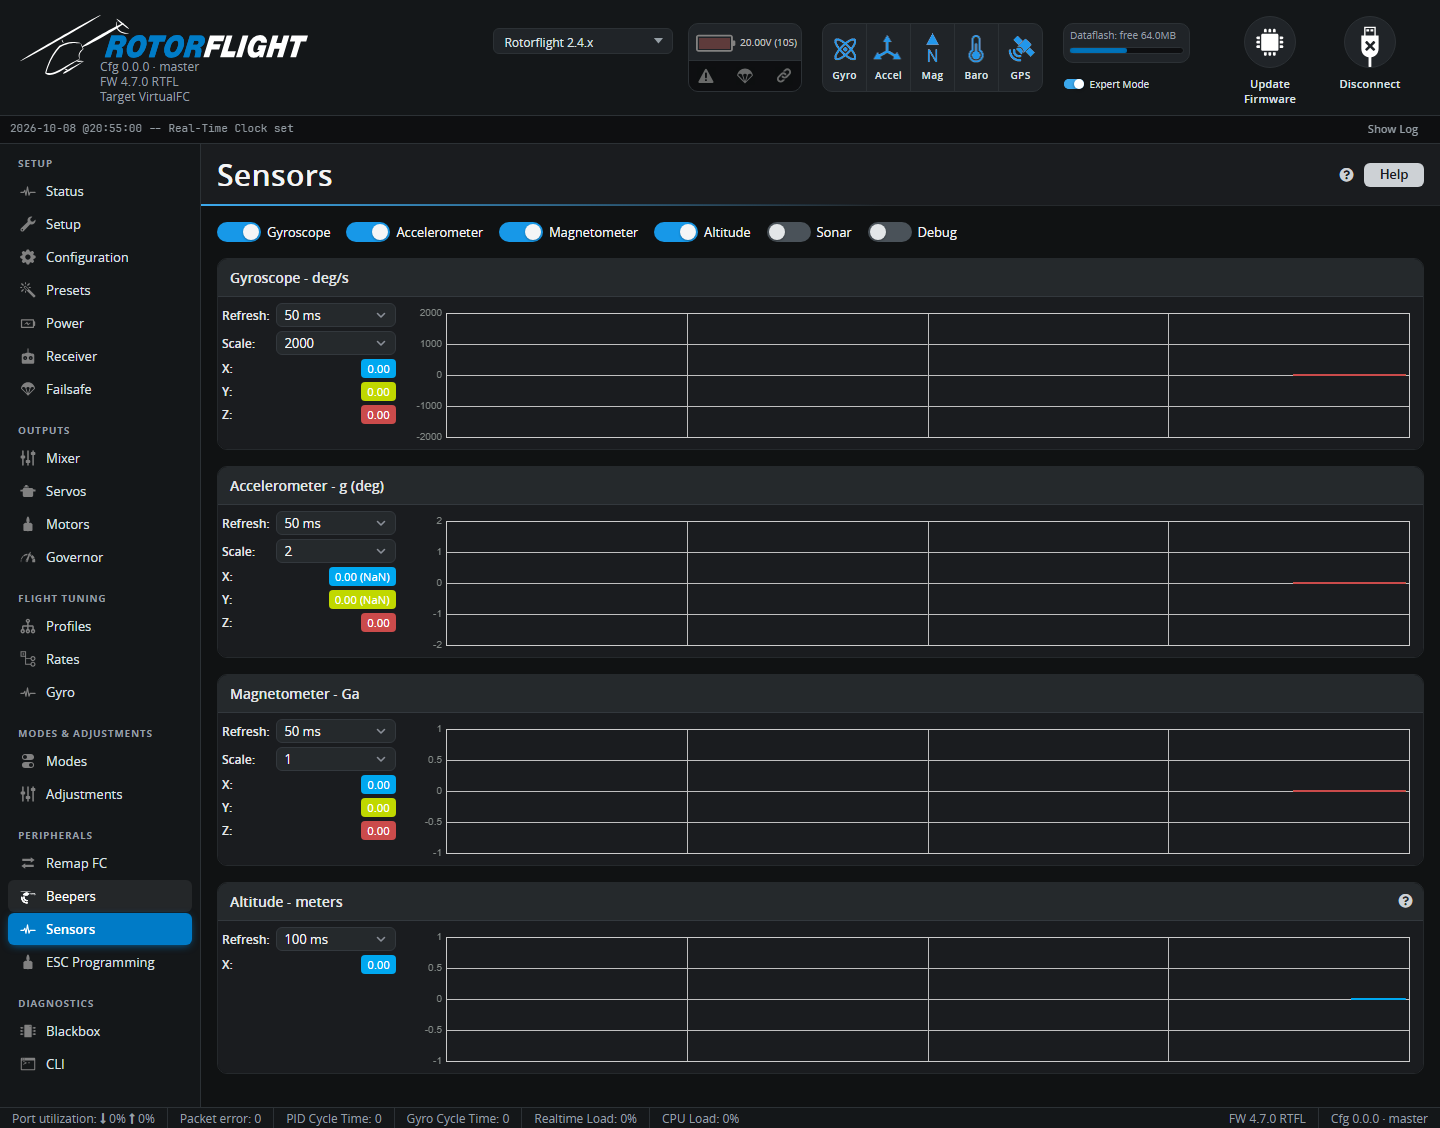The height and width of the screenshot is (1128, 1440).
Task: Switch to the Governor tab
Action: 100,557
